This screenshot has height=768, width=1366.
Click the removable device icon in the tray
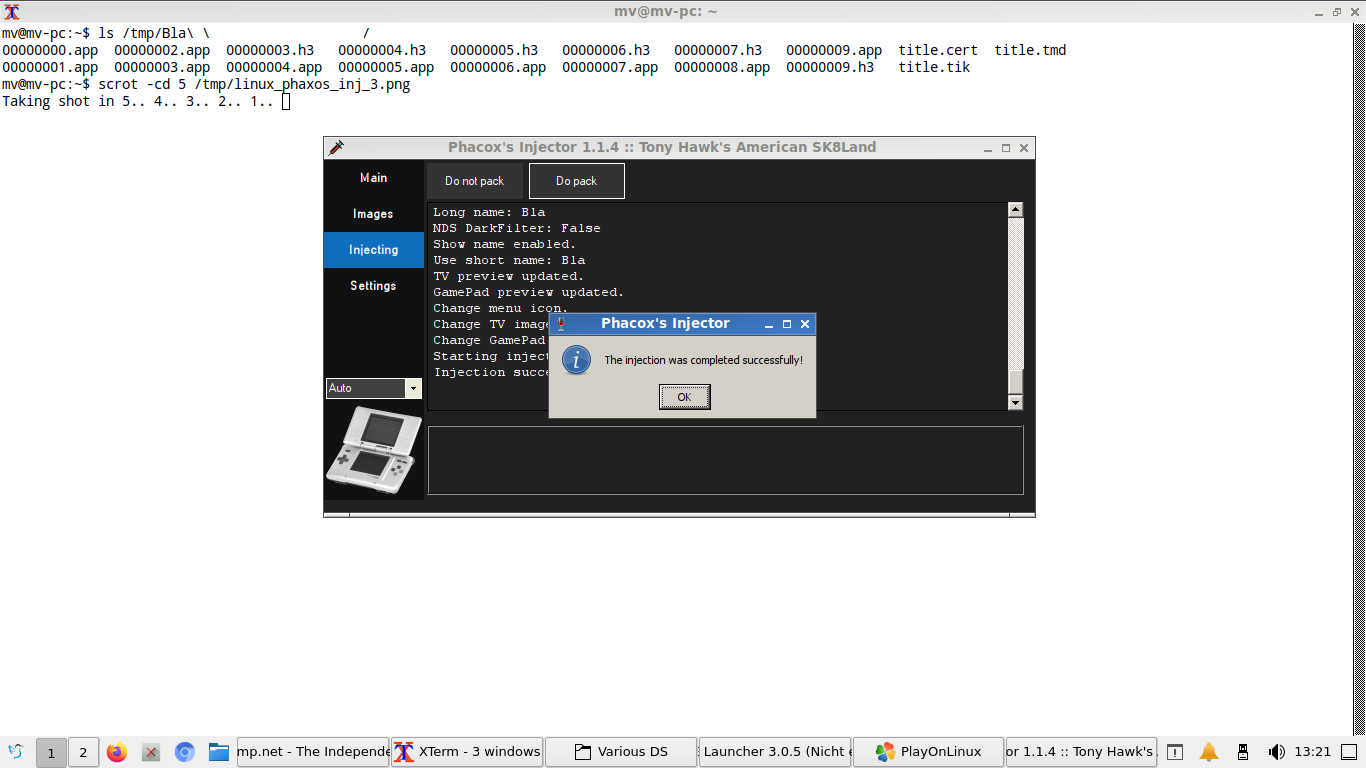pyautogui.click(x=1243, y=752)
